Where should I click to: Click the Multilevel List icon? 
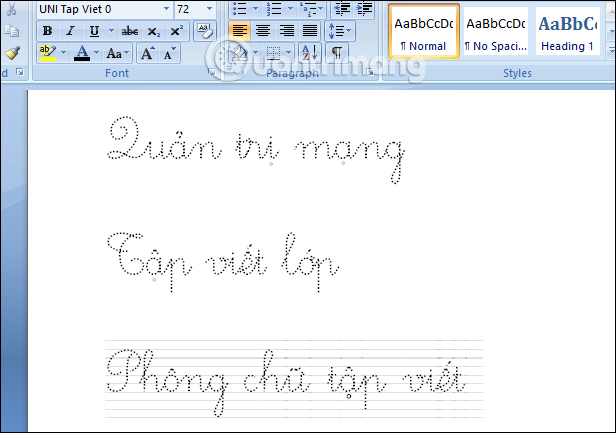(308, 9)
